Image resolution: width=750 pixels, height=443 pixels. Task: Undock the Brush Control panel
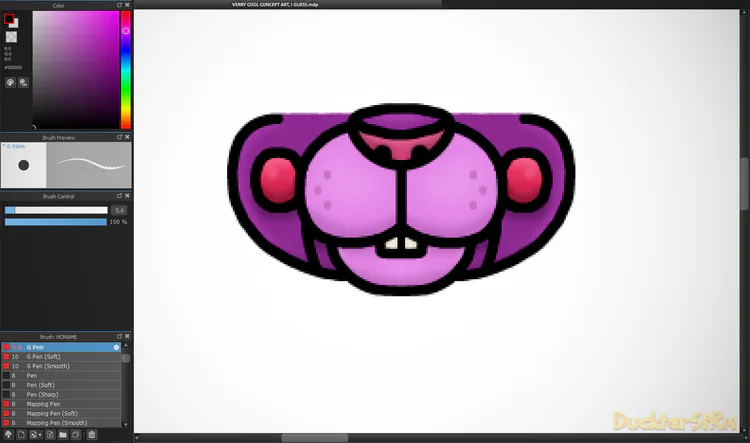click(x=120, y=196)
